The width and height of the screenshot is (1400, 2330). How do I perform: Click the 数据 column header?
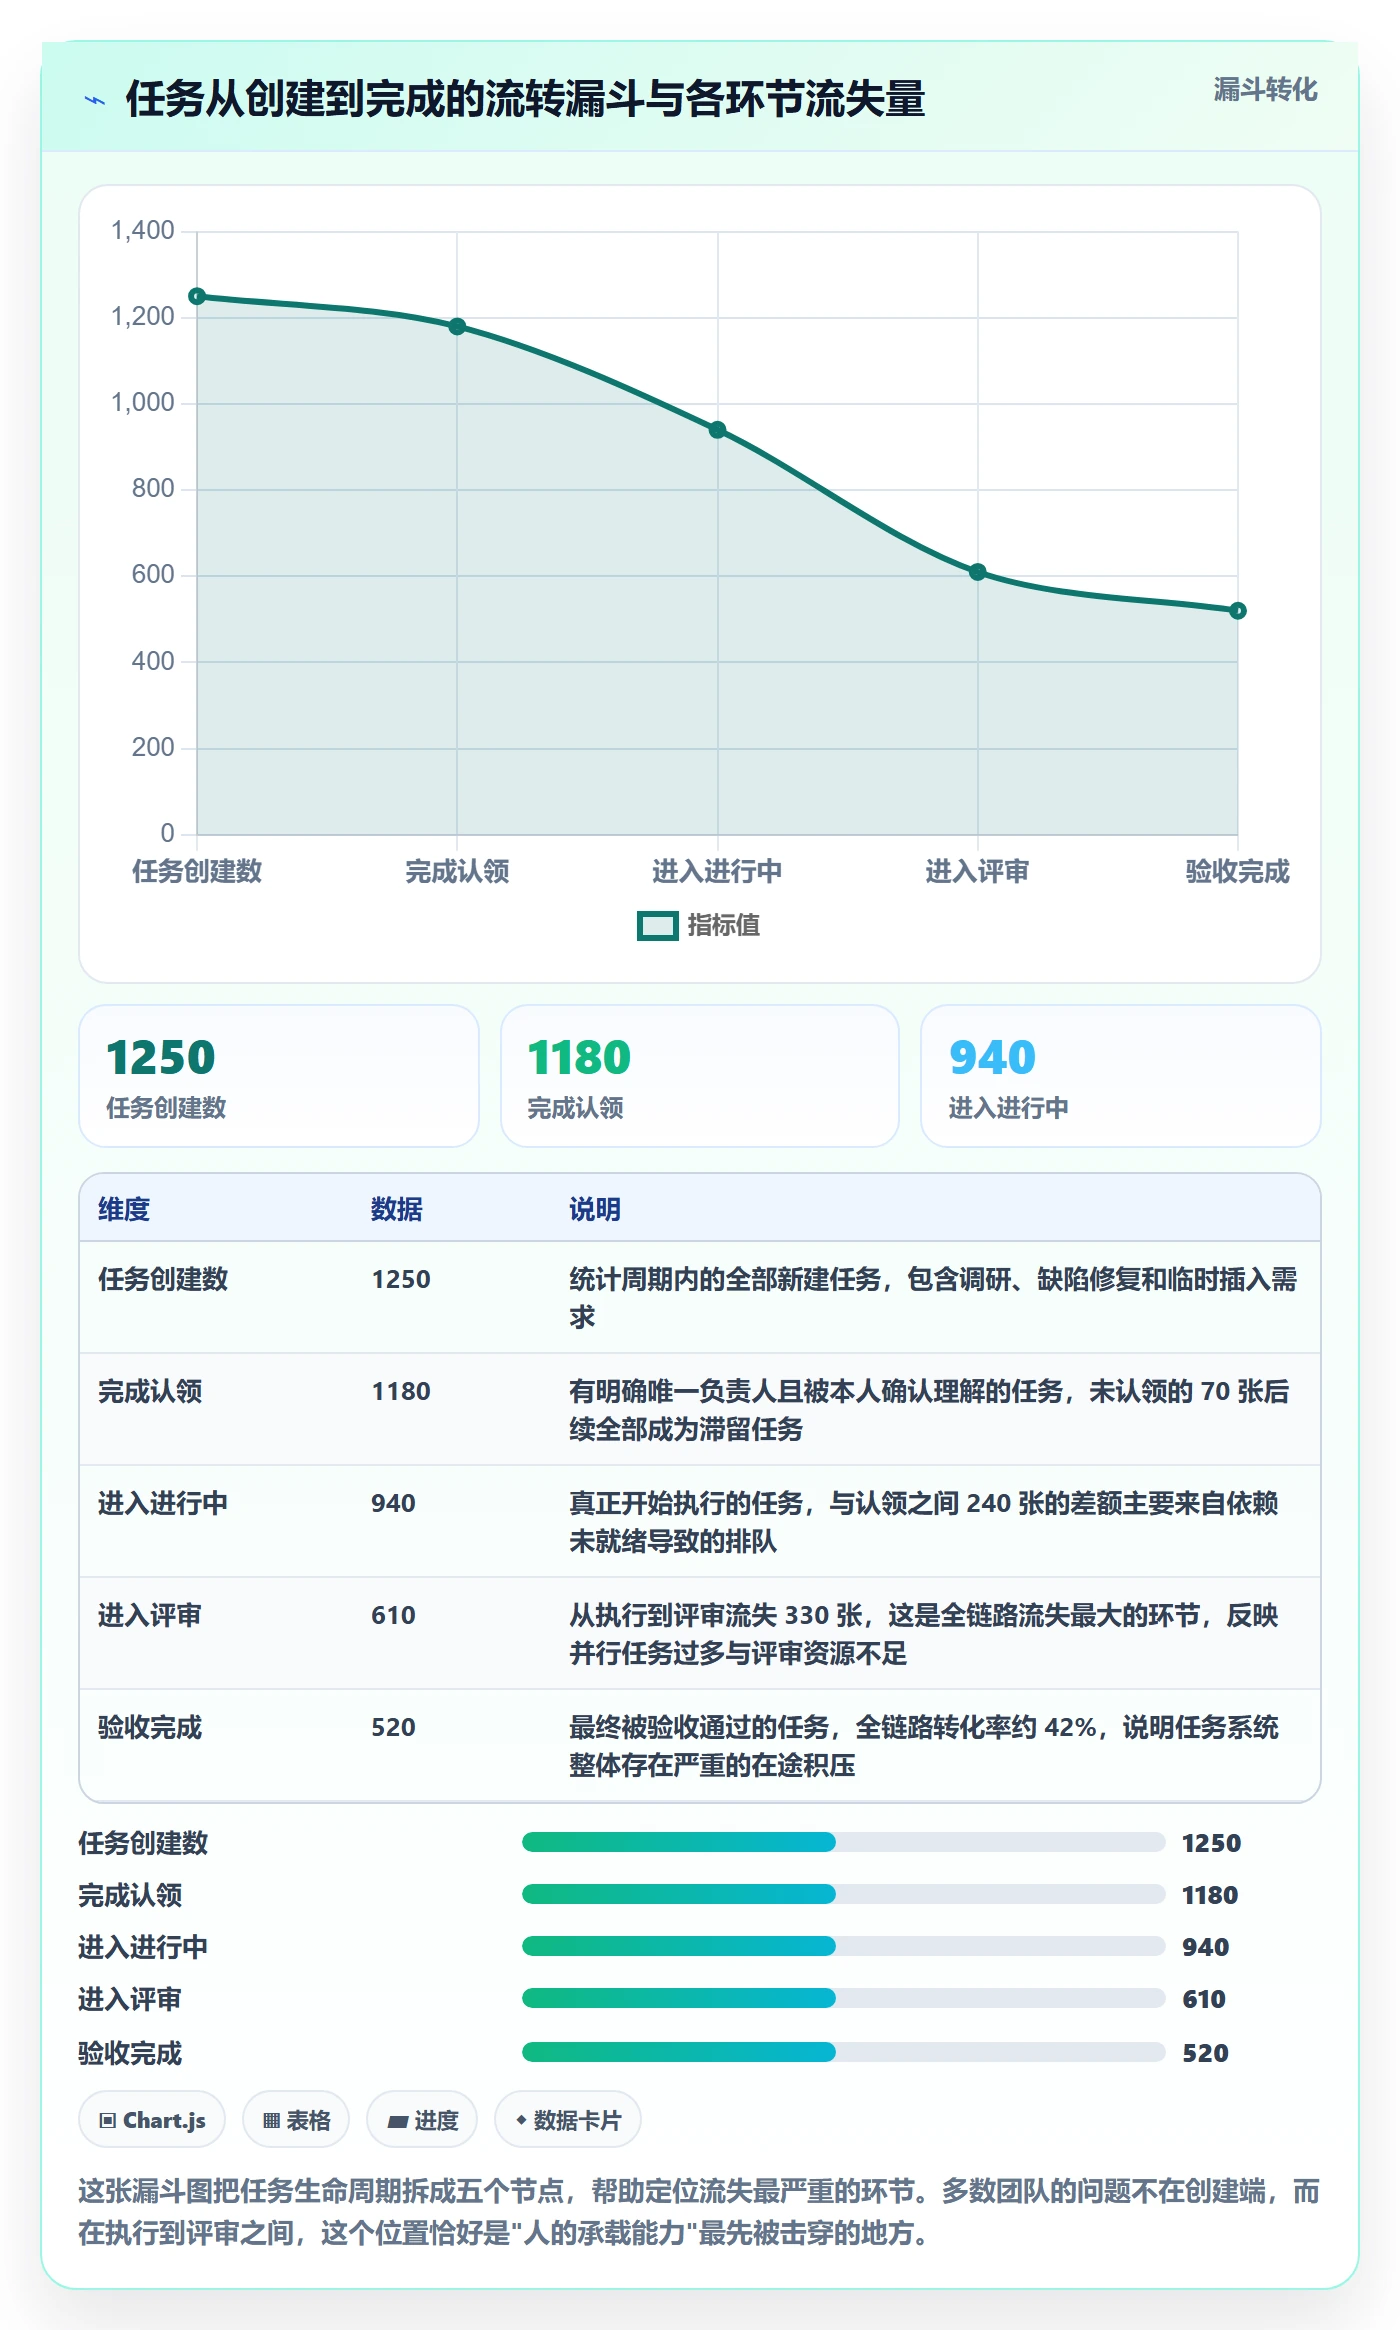coord(397,1209)
